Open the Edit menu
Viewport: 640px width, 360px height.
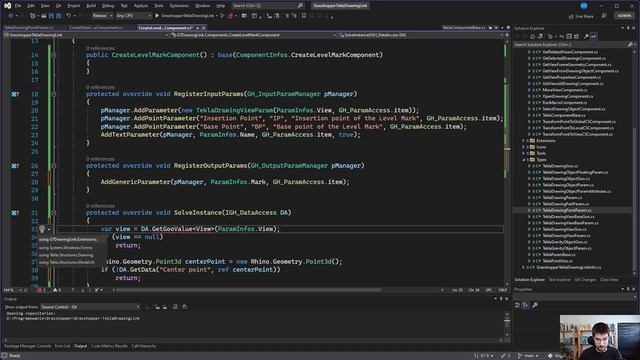point(31,6)
